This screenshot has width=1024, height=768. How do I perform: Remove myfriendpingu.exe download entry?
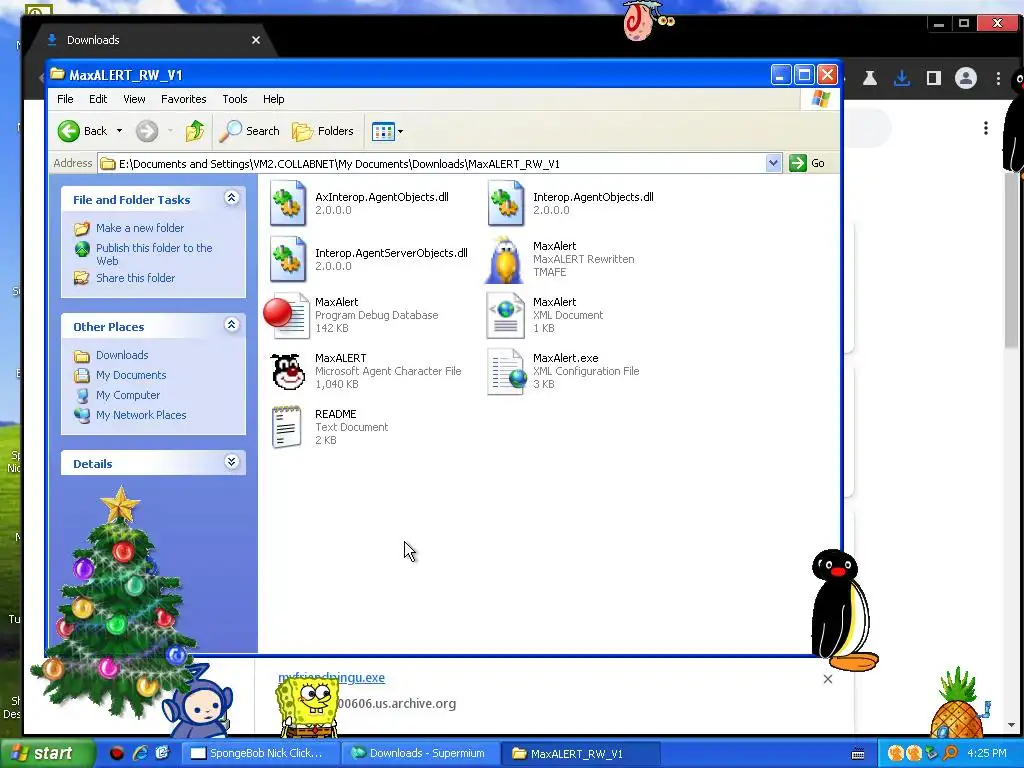tap(827, 679)
